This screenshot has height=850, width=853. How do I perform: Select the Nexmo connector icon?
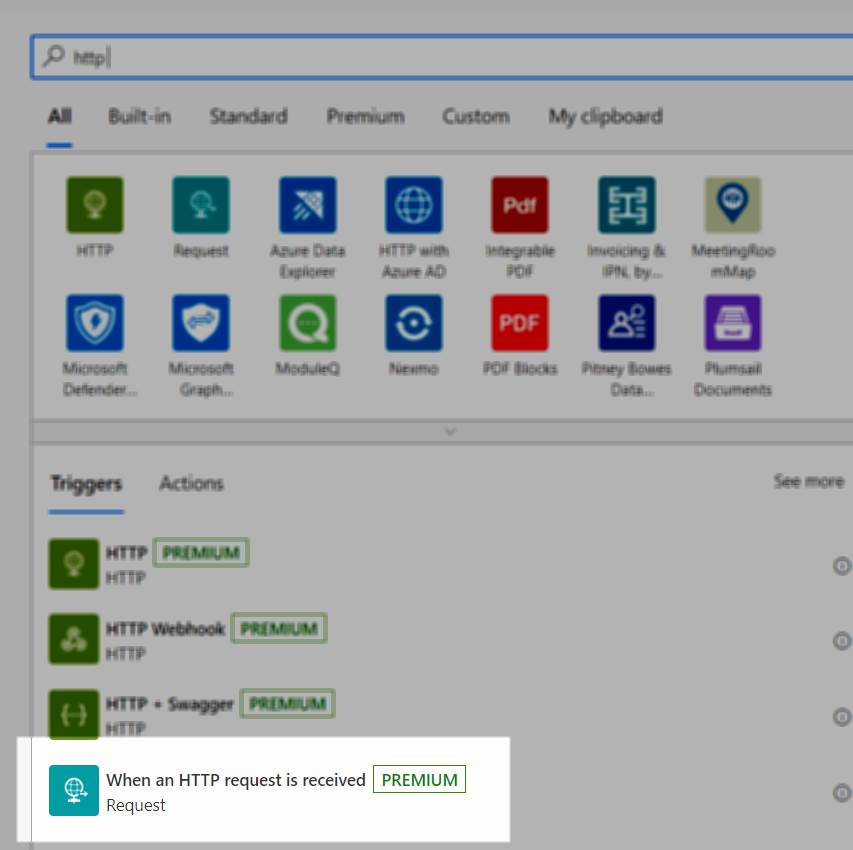pos(414,323)
